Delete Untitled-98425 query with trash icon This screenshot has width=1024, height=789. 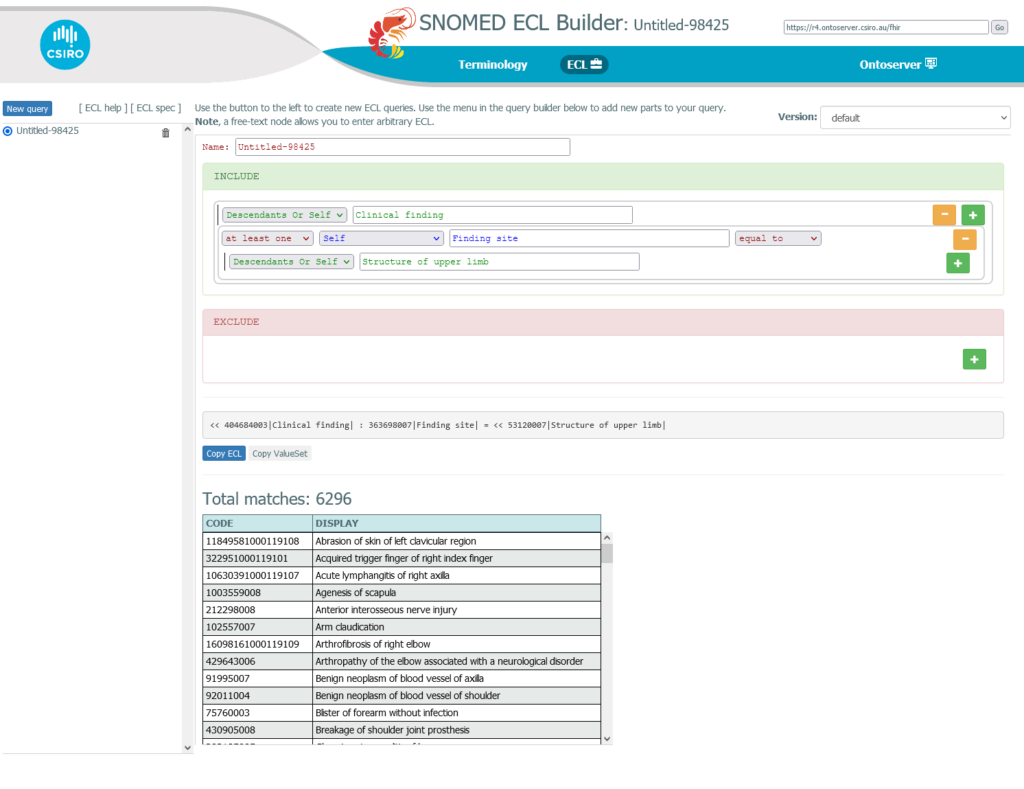click(x=166, y=133)
